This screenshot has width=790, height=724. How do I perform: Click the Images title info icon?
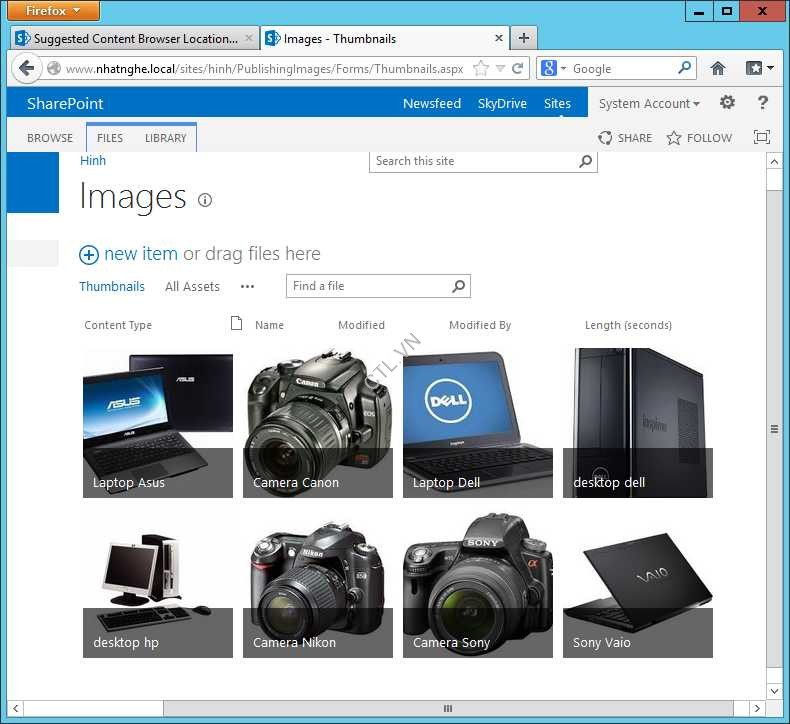pyautogui.click(x=205, y=200)
